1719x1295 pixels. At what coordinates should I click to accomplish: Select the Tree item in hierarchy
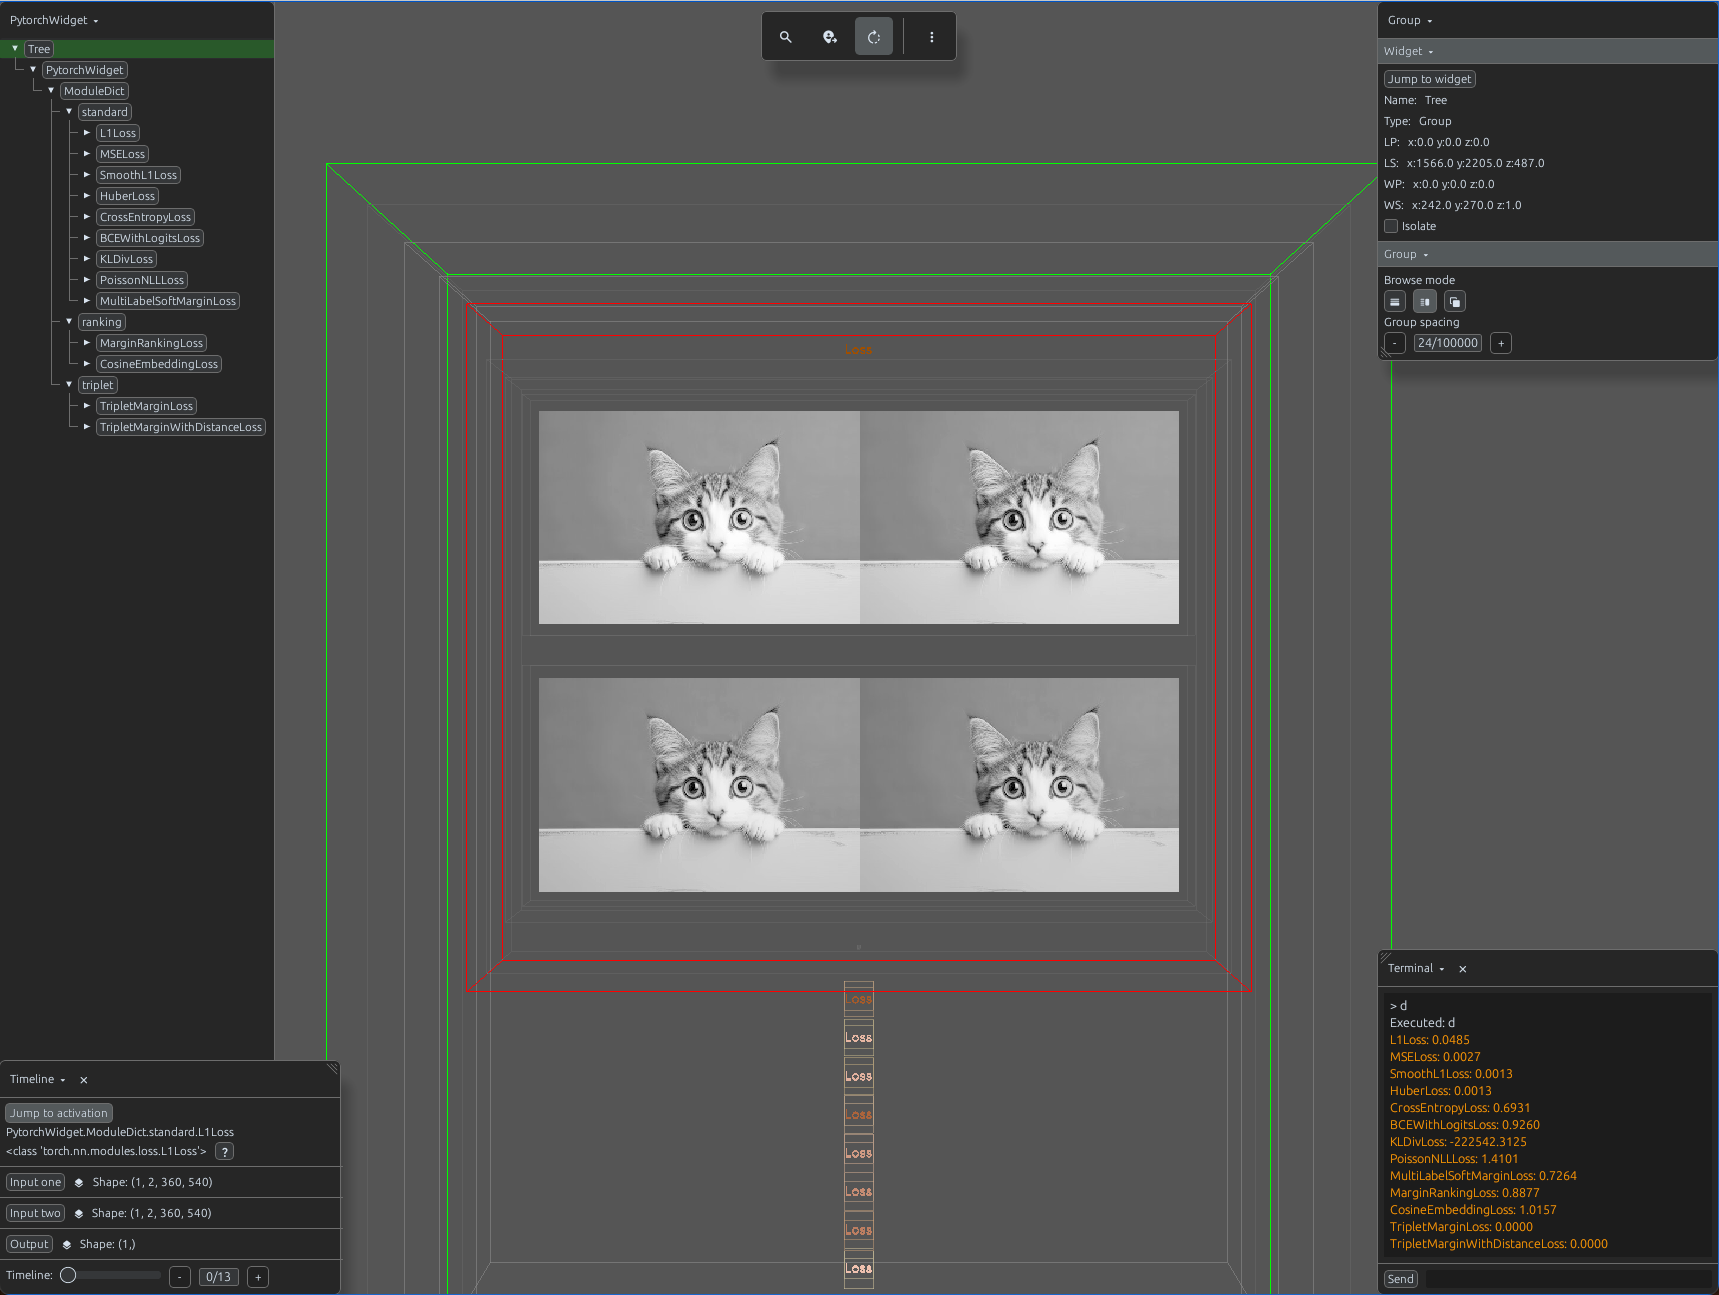[x=39, y=49]
